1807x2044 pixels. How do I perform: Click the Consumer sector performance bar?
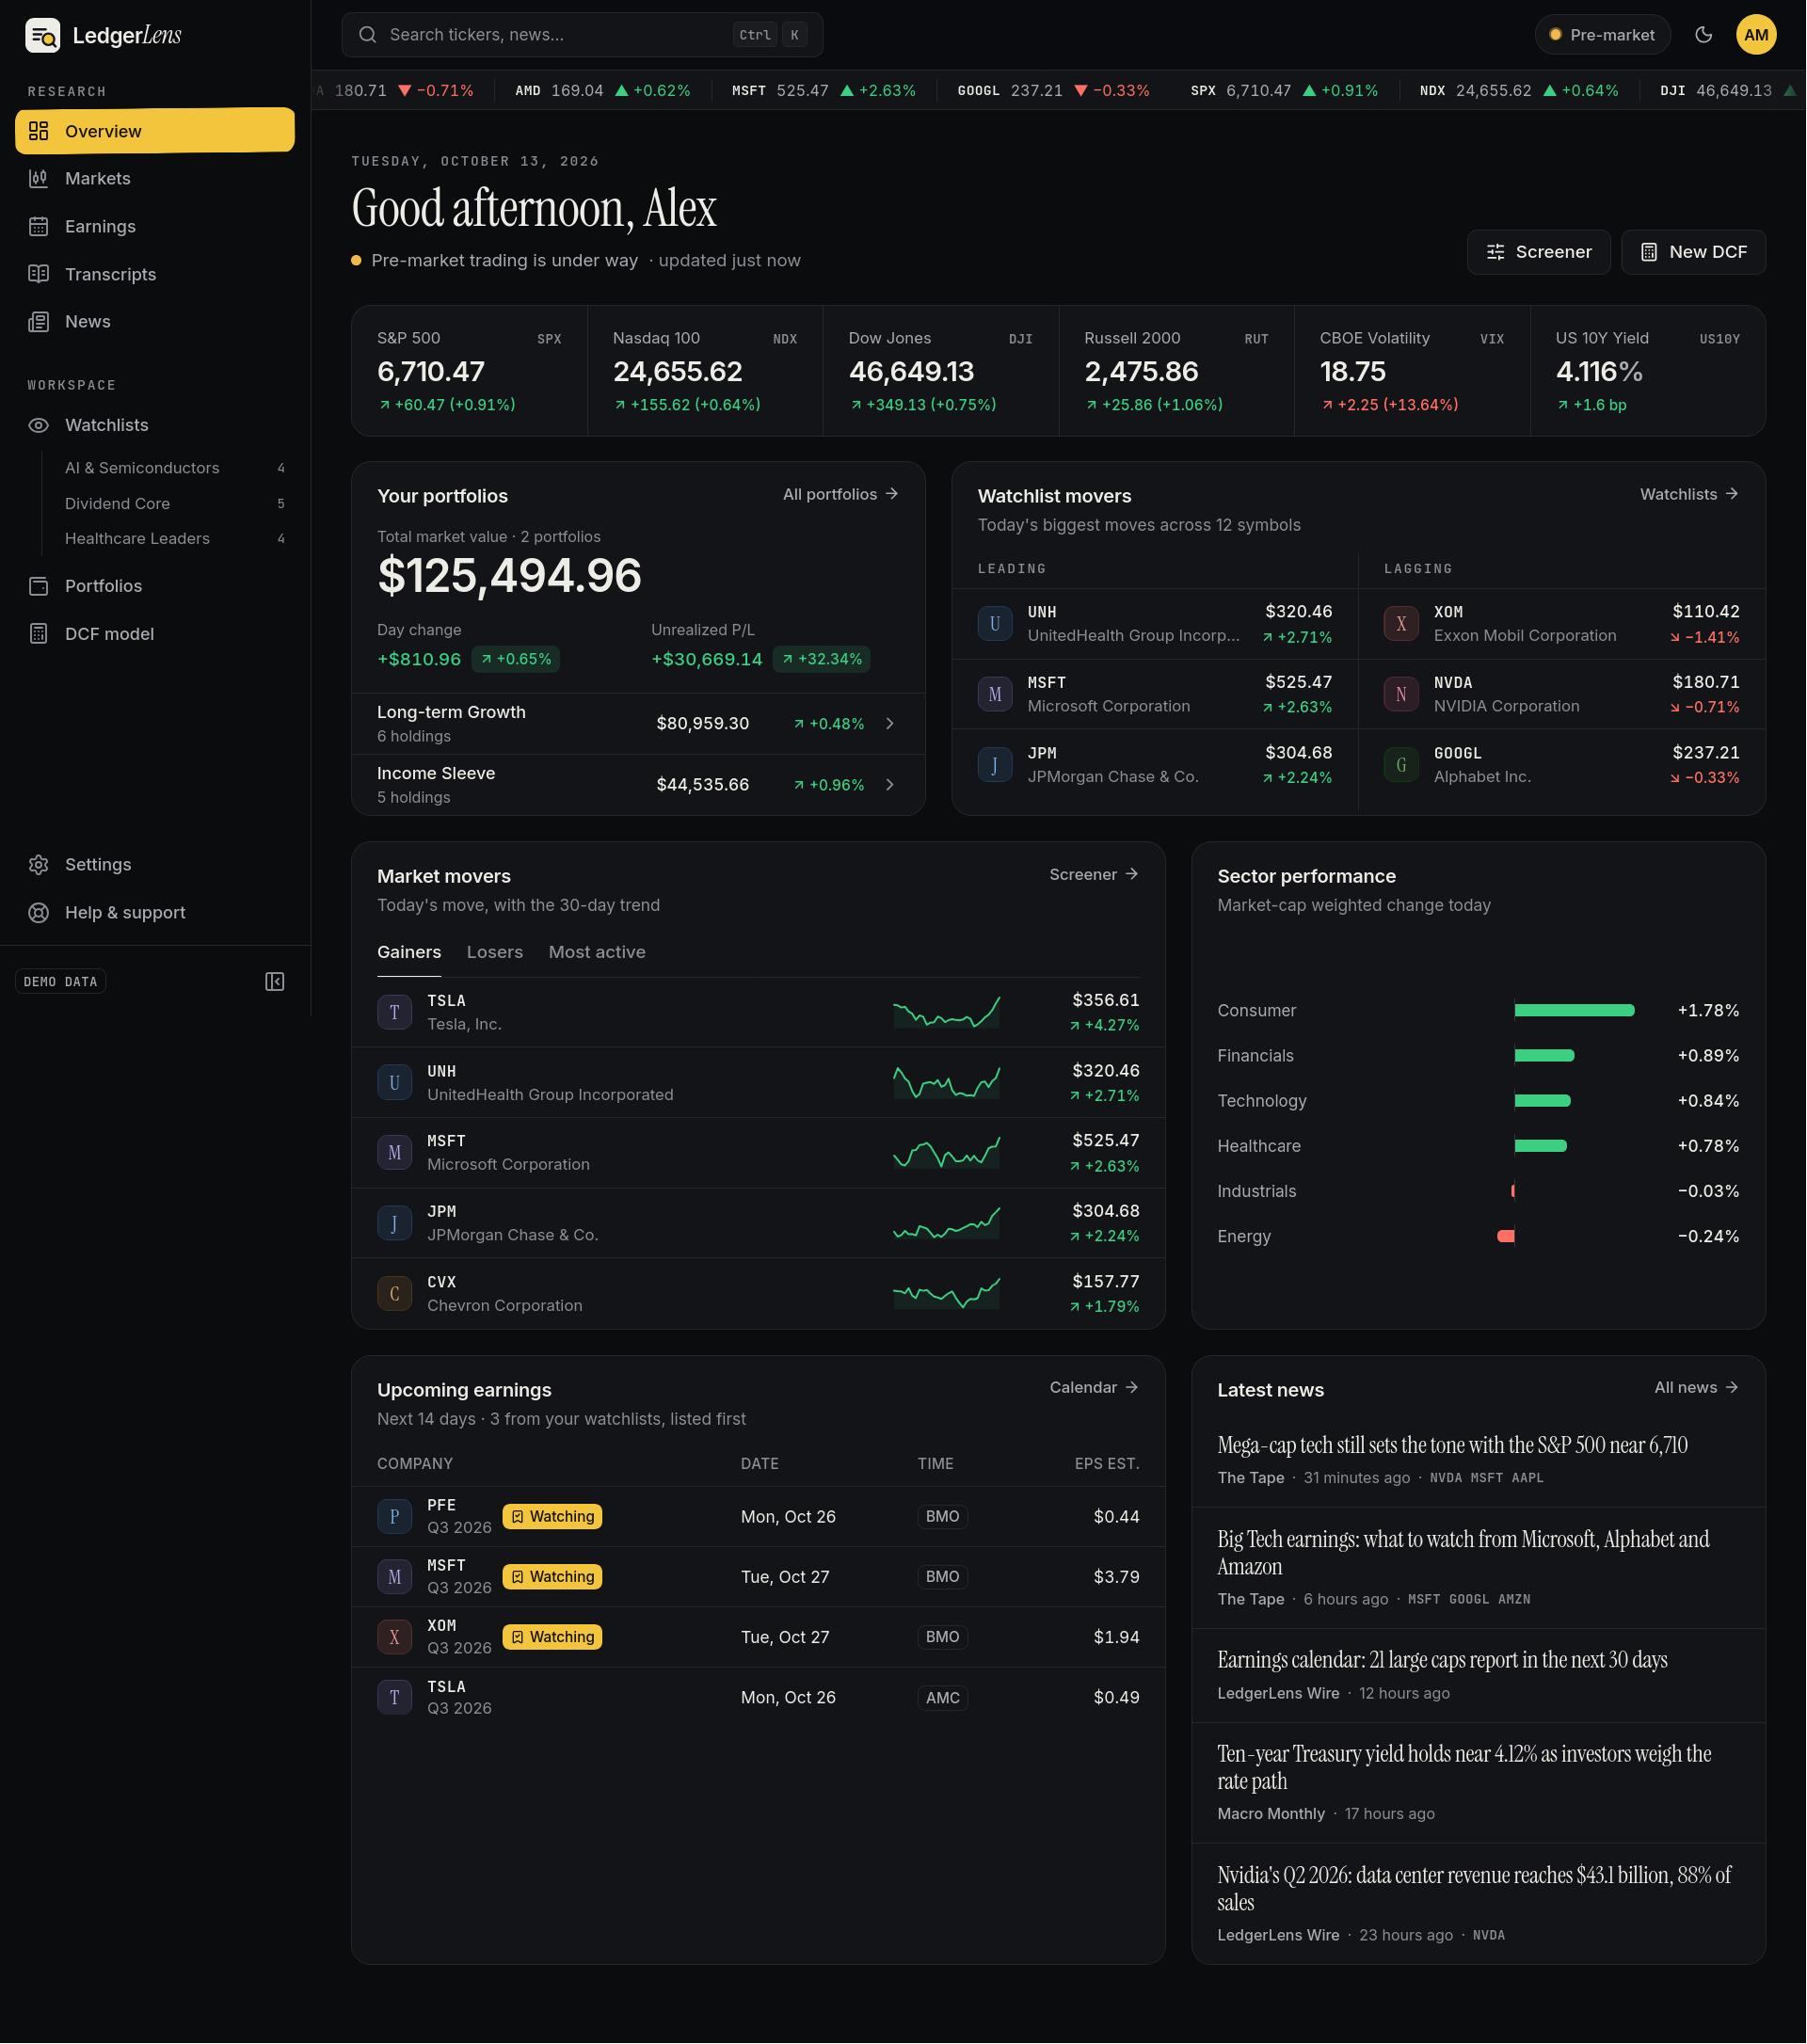(1575, 1011)
